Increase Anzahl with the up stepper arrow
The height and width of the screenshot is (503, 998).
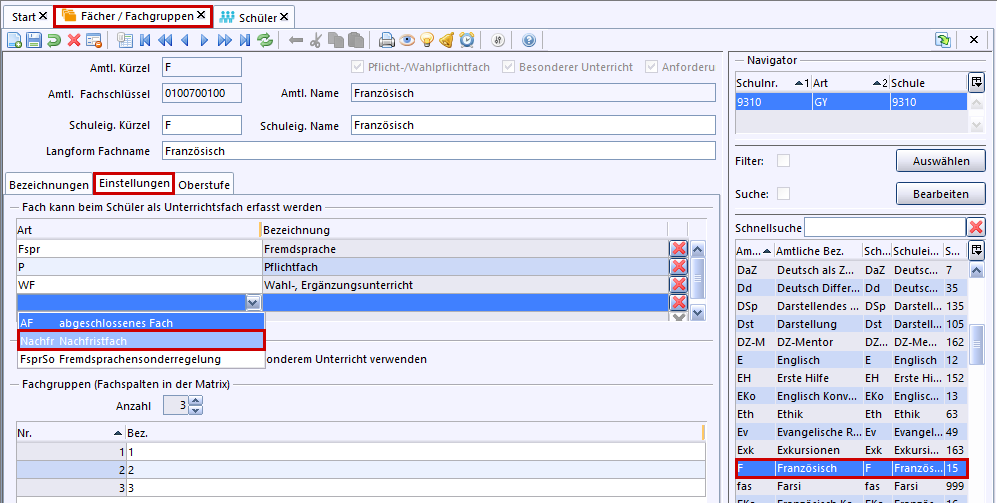195,401
